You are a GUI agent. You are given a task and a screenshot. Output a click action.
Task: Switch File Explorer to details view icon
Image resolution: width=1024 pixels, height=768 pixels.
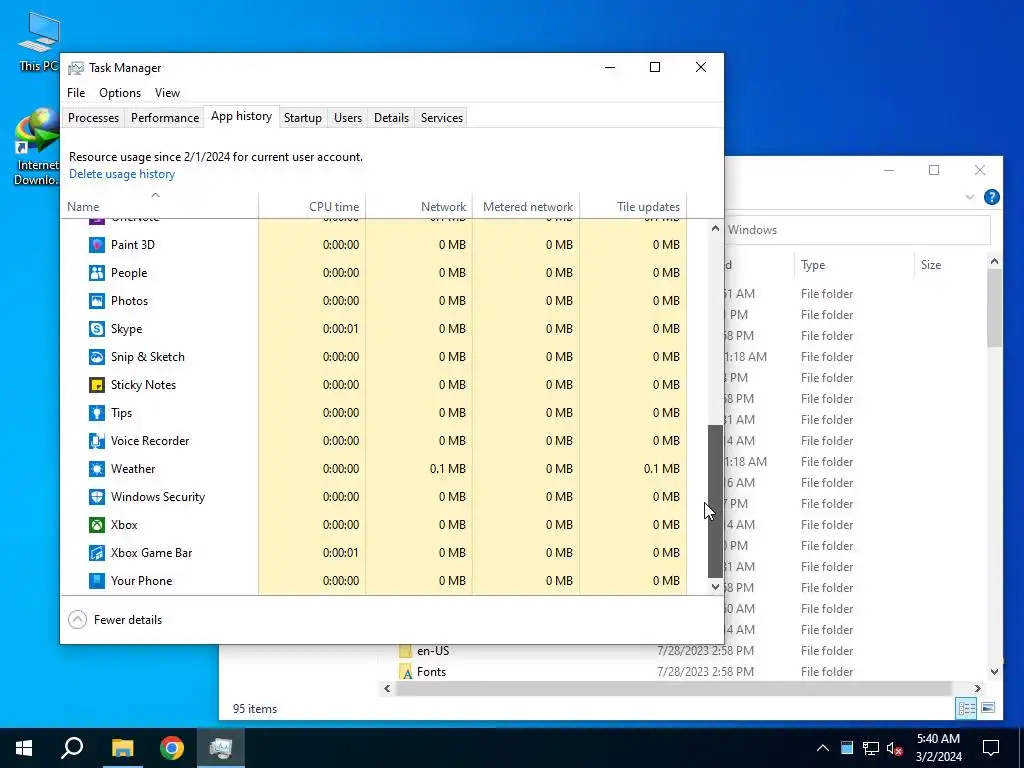[967, 708]
